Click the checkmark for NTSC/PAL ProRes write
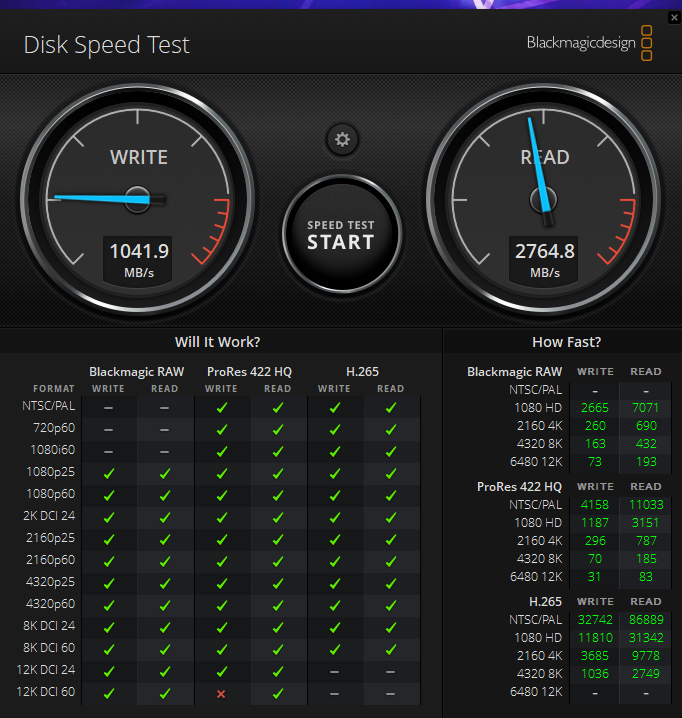 point(222,408)
